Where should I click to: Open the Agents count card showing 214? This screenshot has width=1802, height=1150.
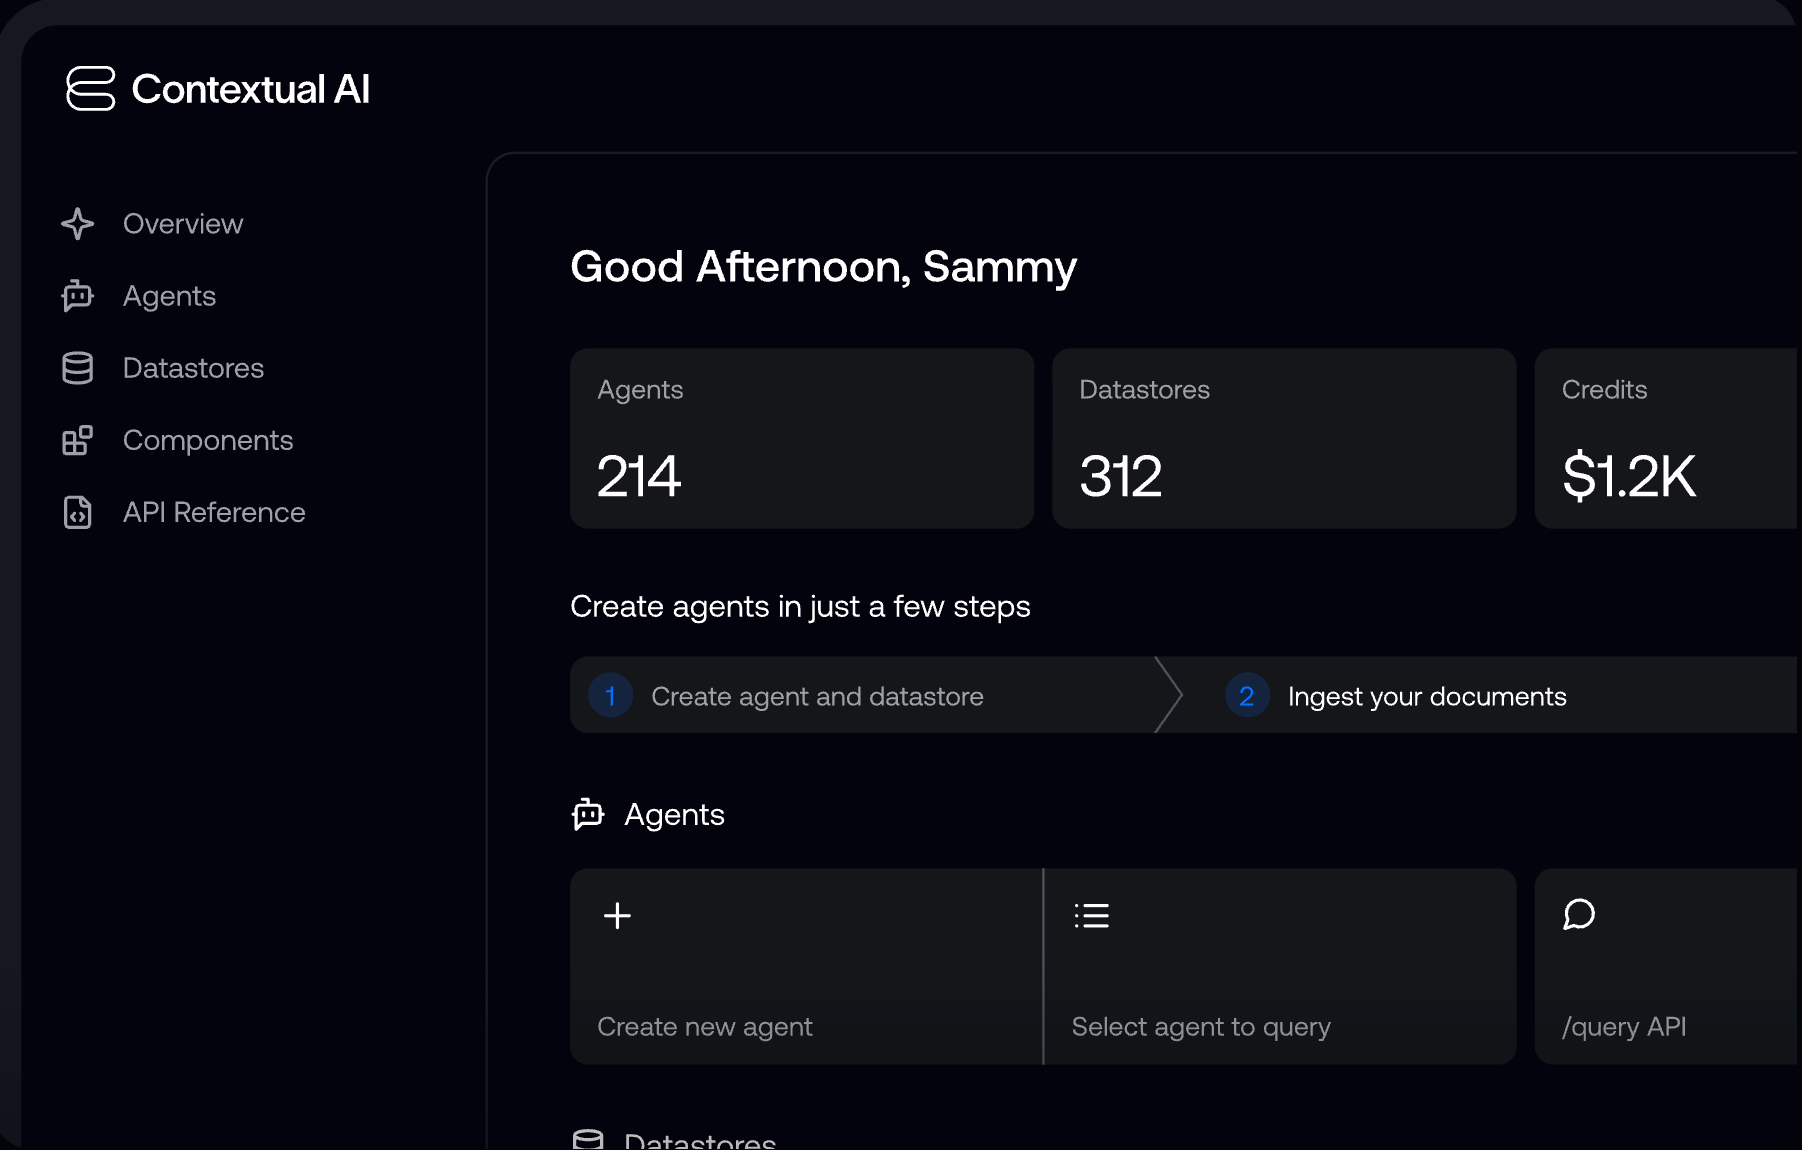pyautogui.click(x=801, y=438)
